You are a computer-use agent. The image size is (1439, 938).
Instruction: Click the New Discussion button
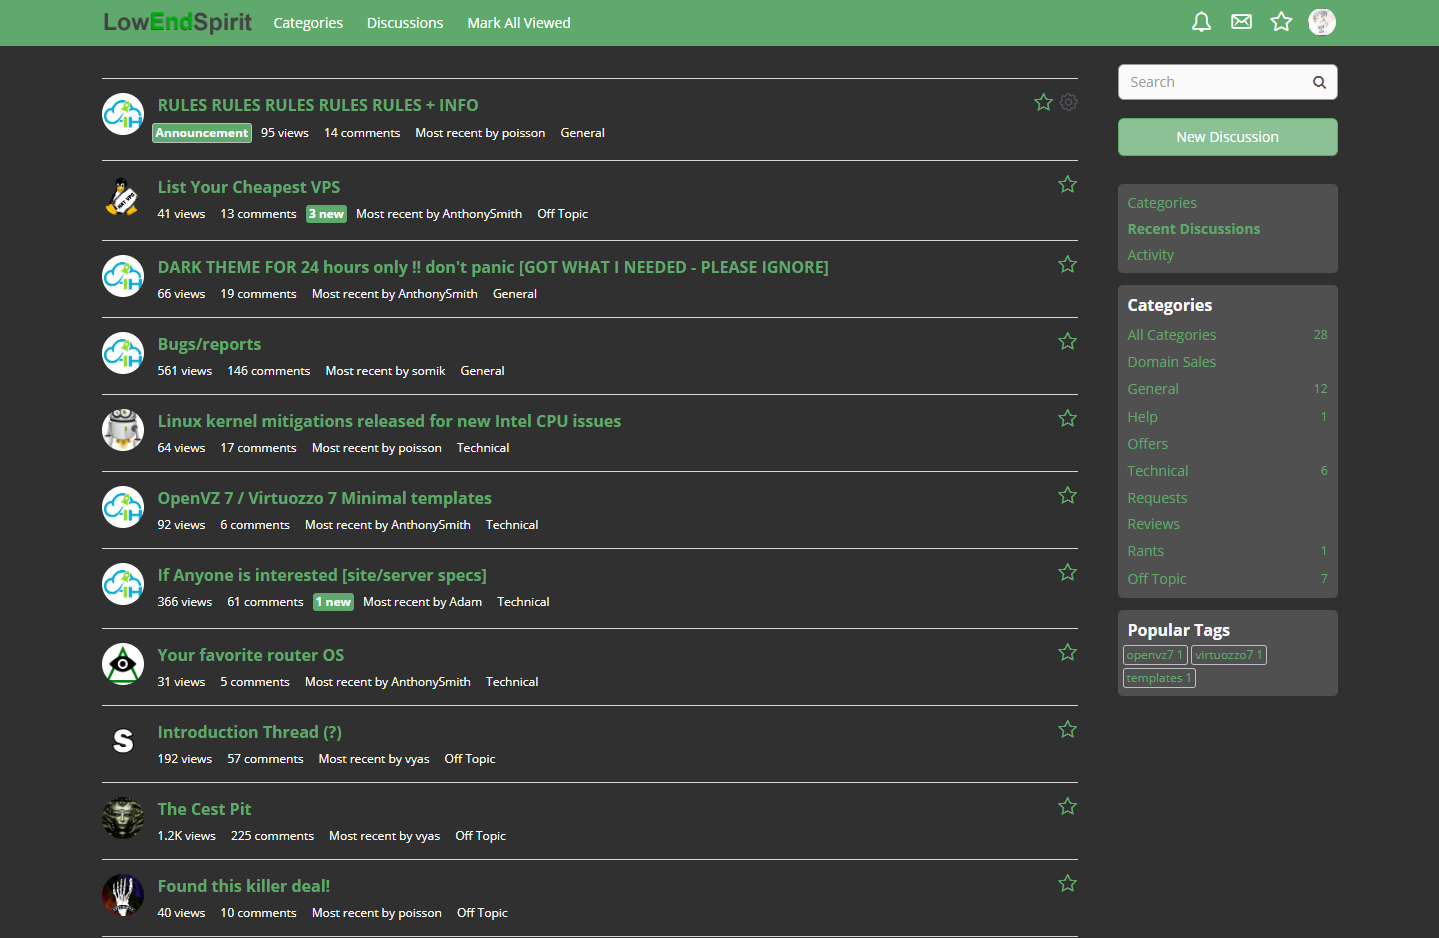(x=1227, y=137)
